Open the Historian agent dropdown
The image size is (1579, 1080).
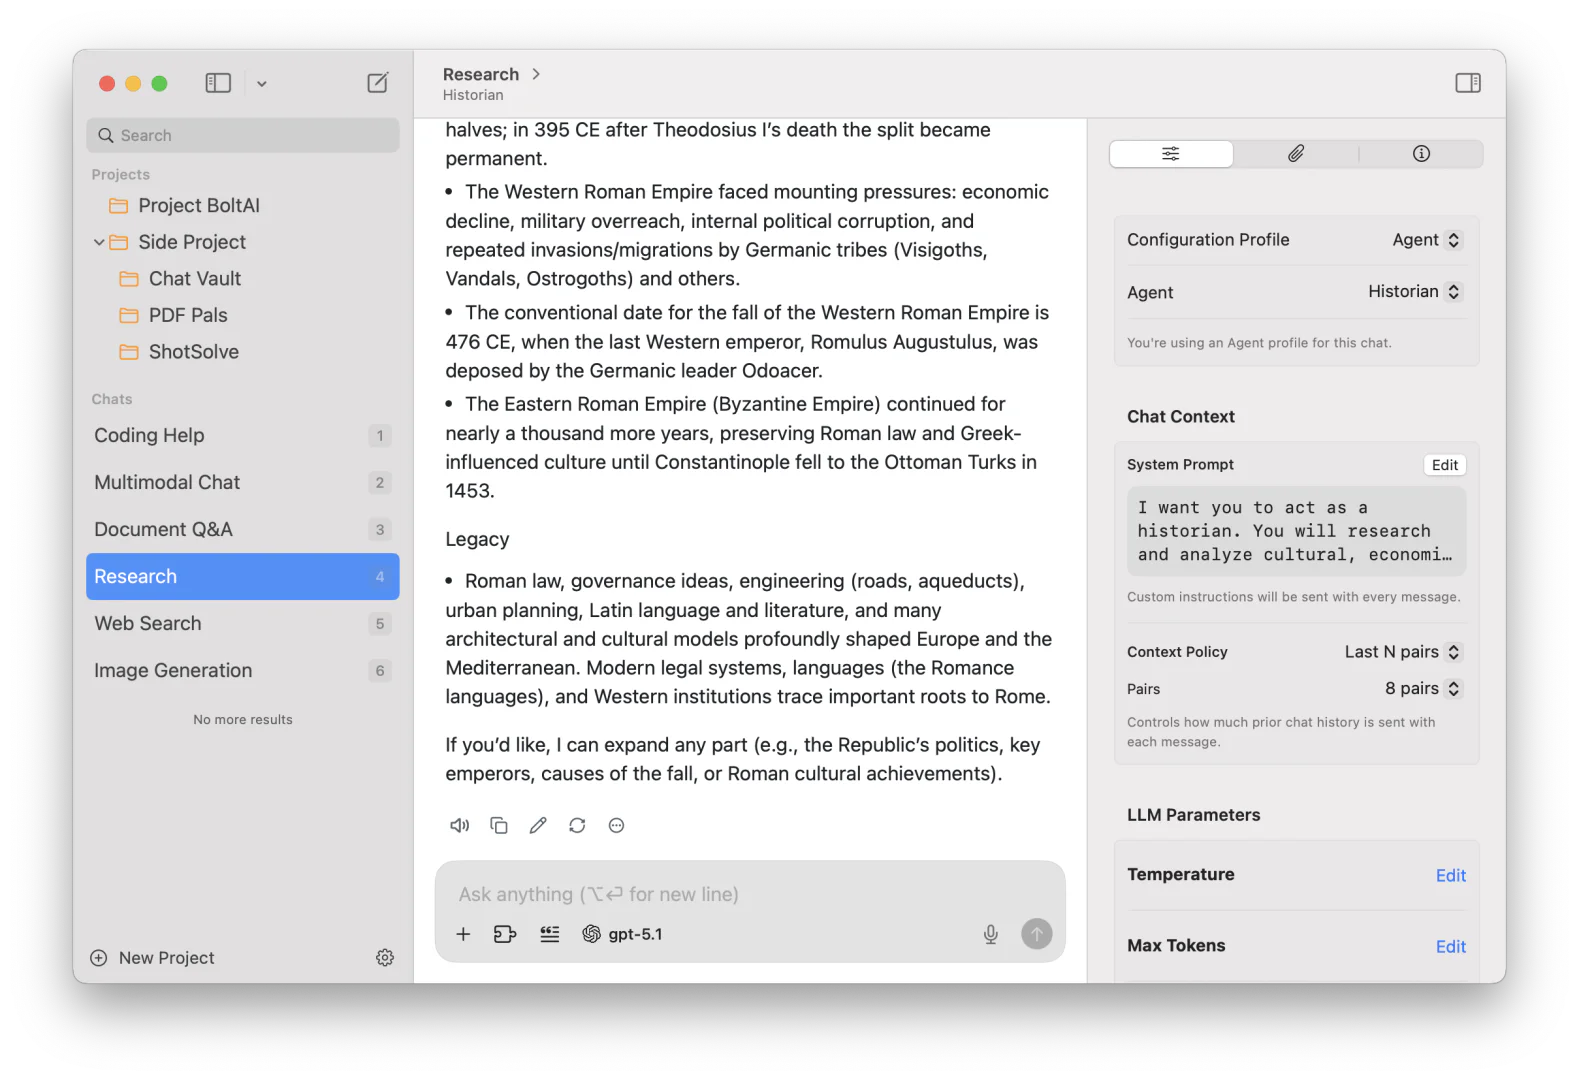1414,292
